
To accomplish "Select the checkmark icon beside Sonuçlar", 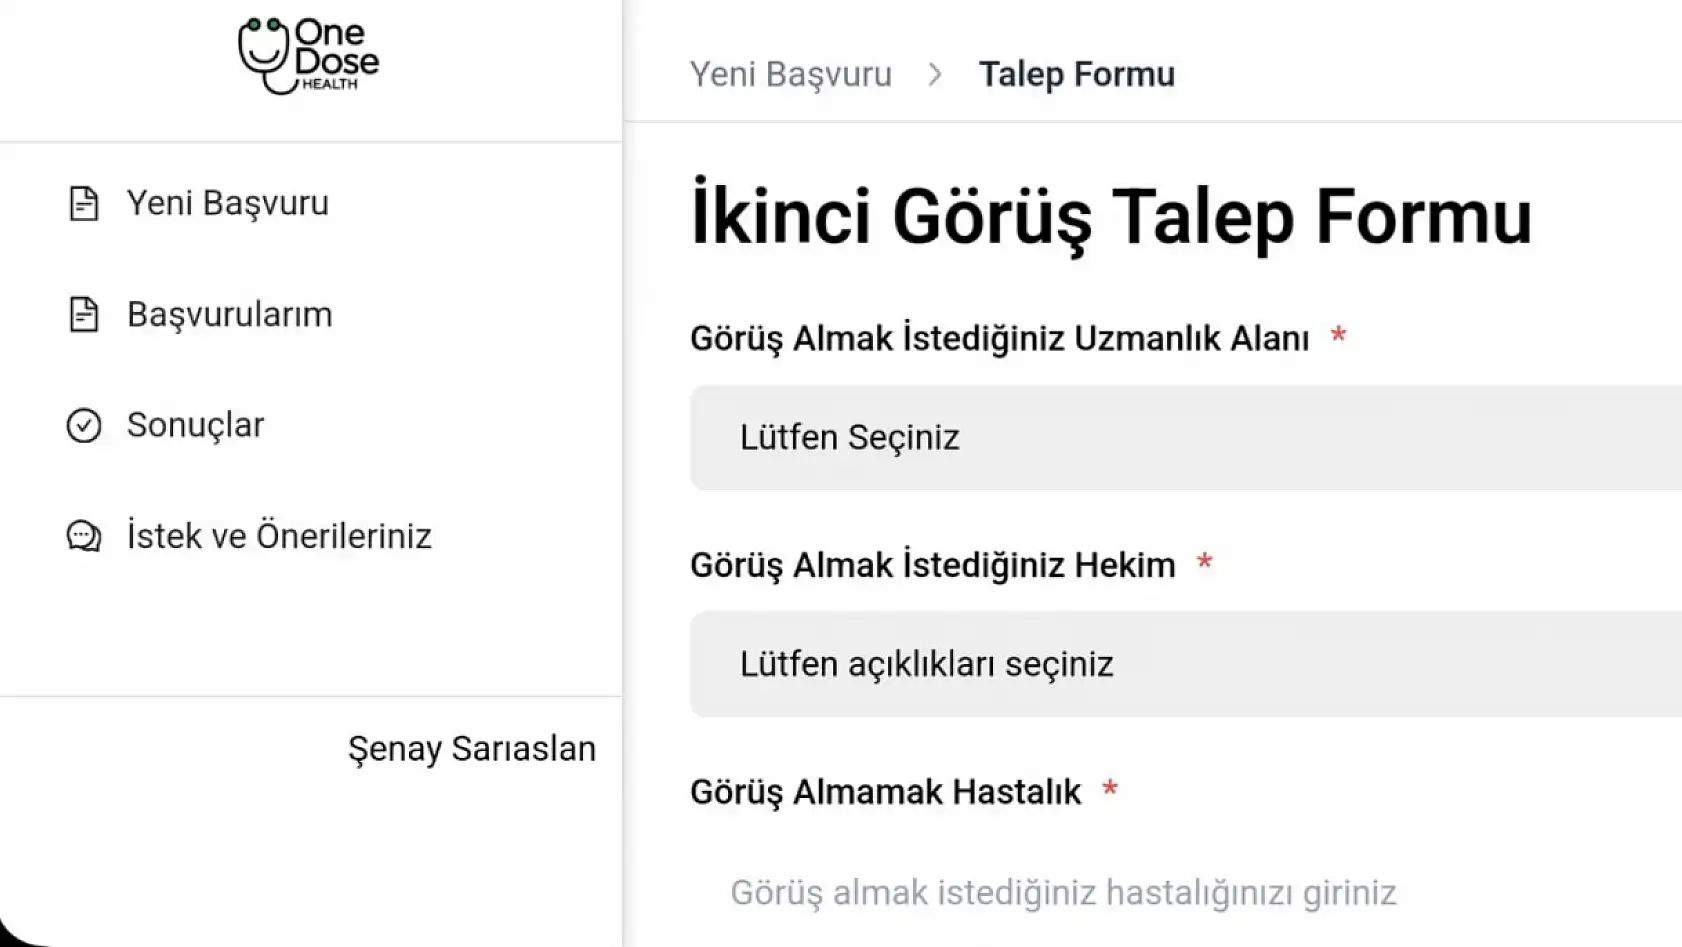I will [84, 424].
